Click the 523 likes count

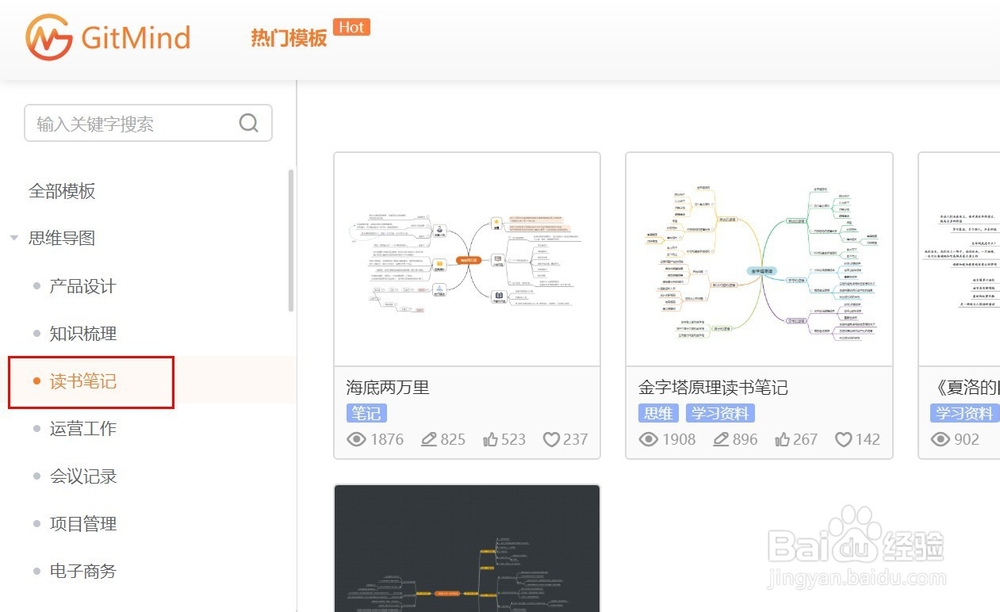coord(513,439)
